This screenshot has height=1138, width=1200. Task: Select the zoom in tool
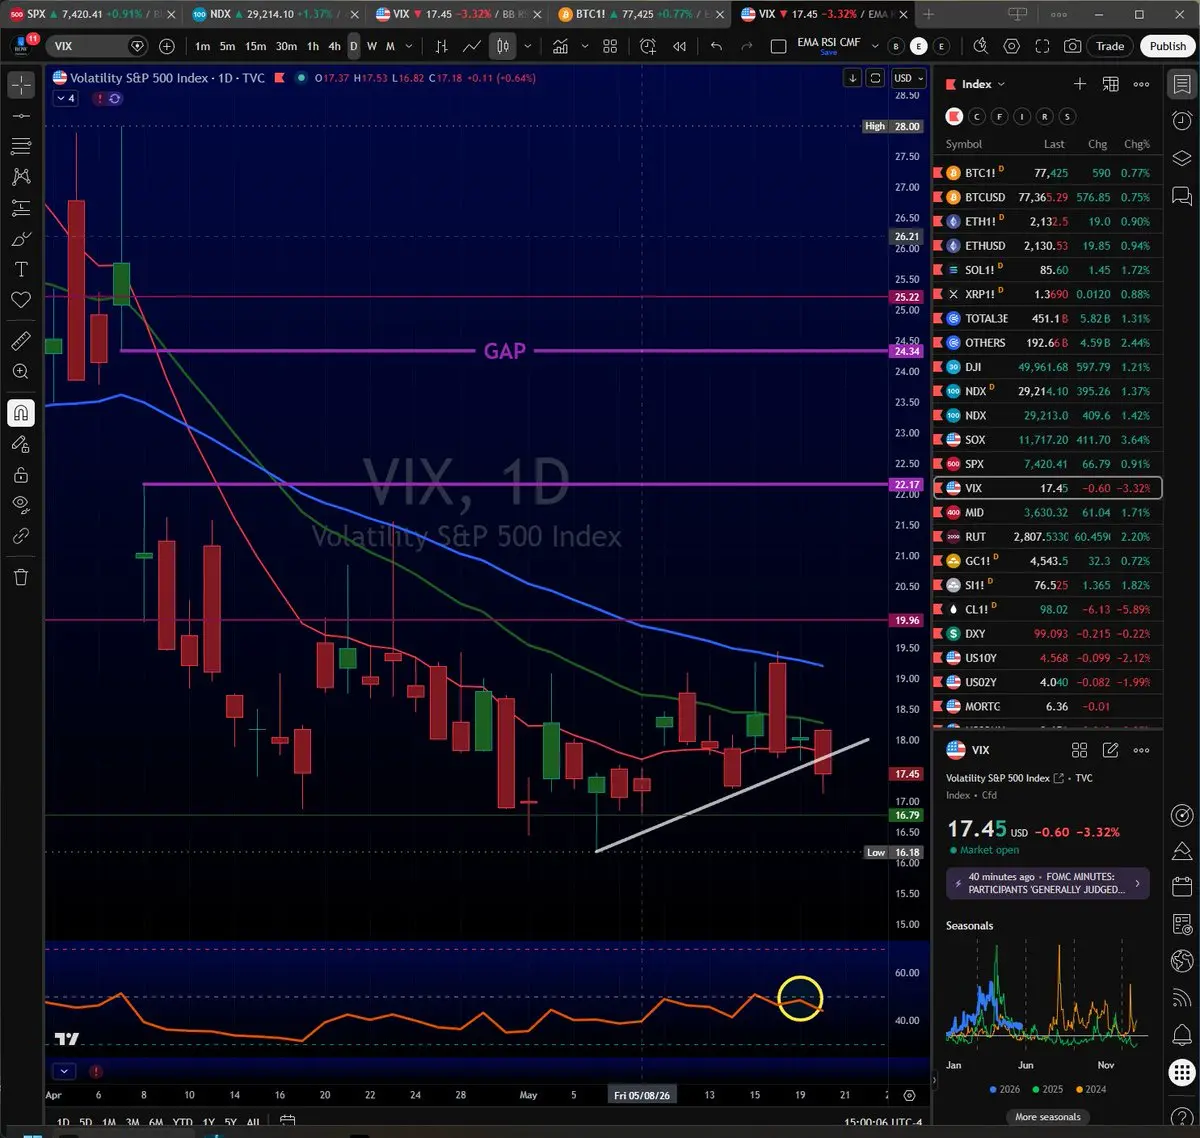pyautogui.click(x=21, y=372)
